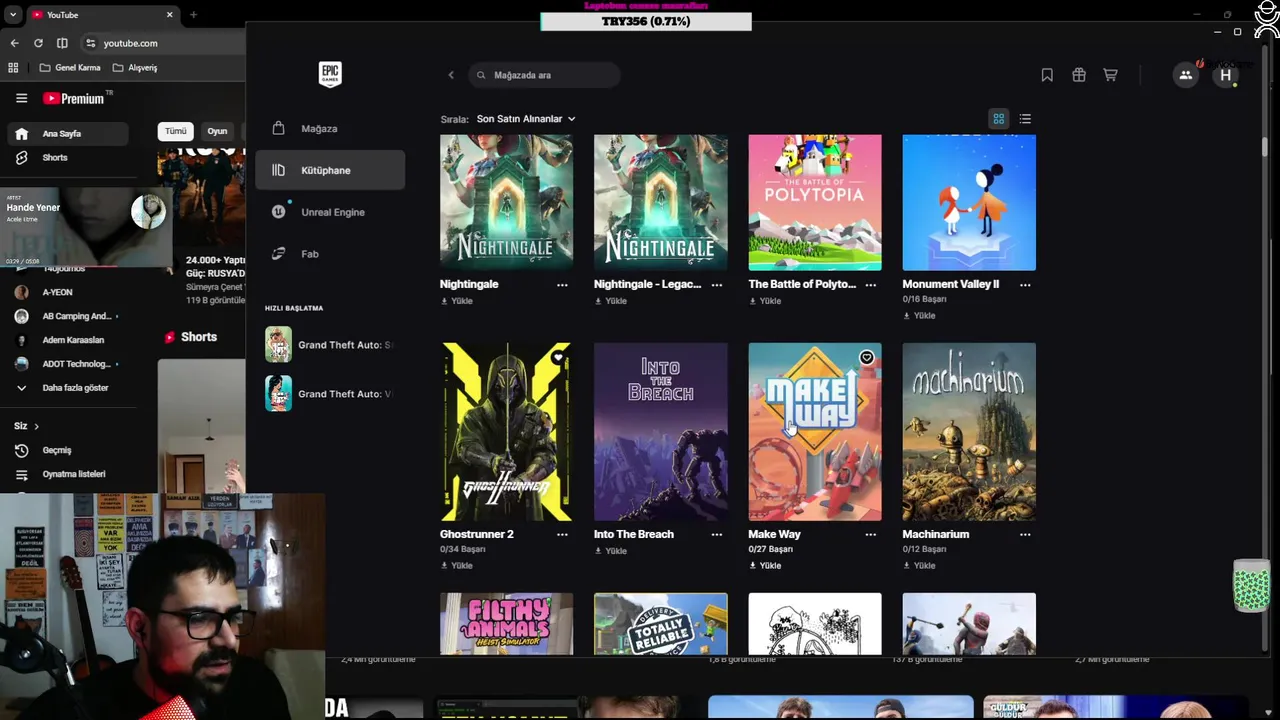Open YouTube hamburger menu in browser
The image size is (1280, 720).
pyautogui.click(x=21, y=98)
